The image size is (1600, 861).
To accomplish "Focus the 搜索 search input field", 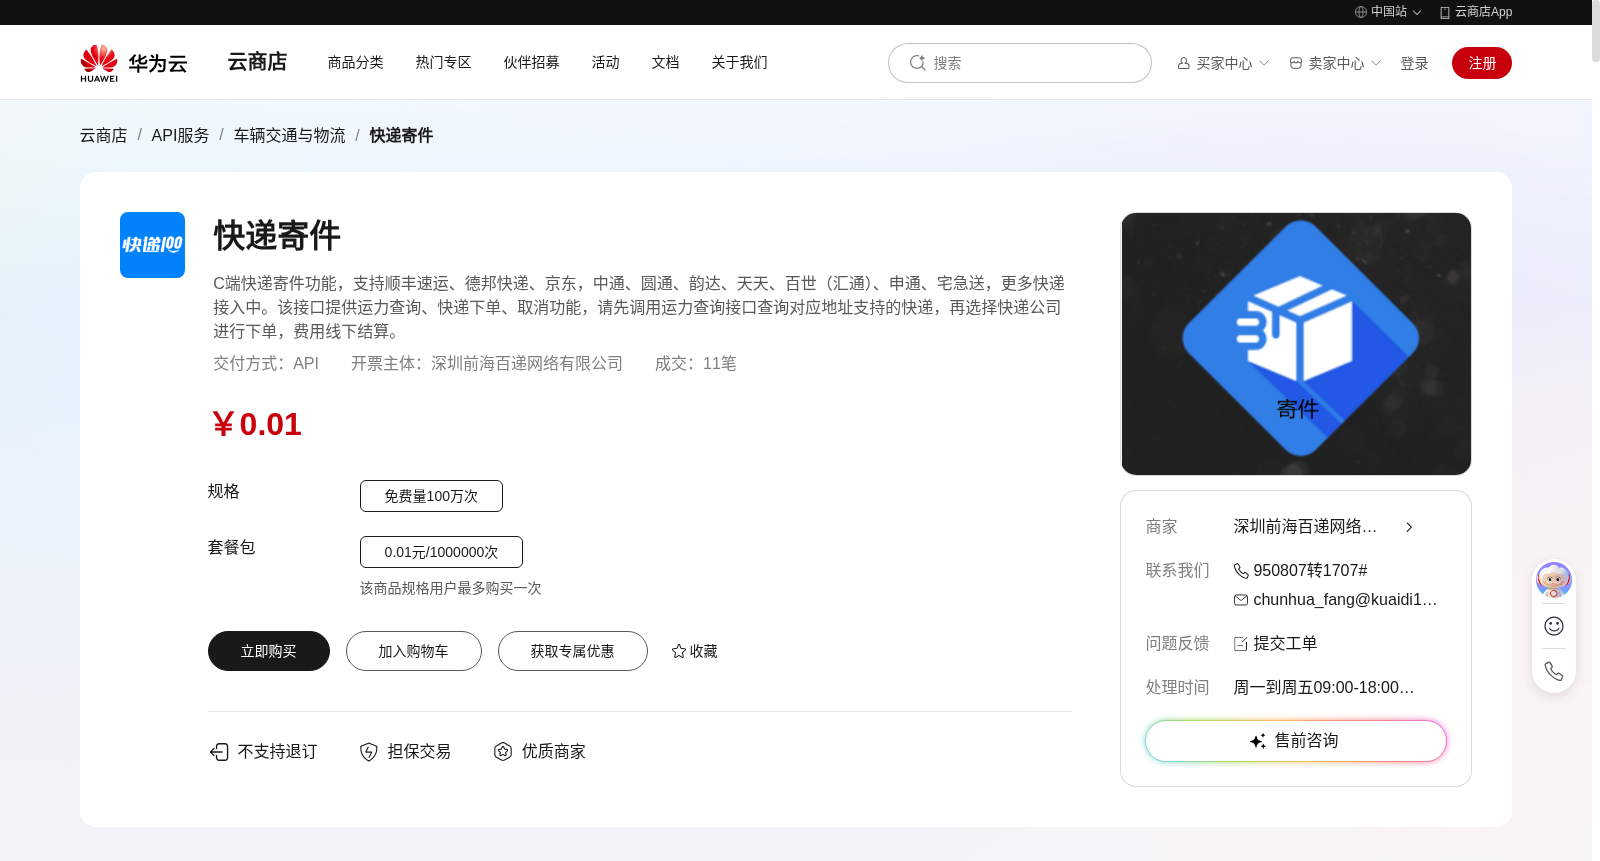I will click(1020, 63).
